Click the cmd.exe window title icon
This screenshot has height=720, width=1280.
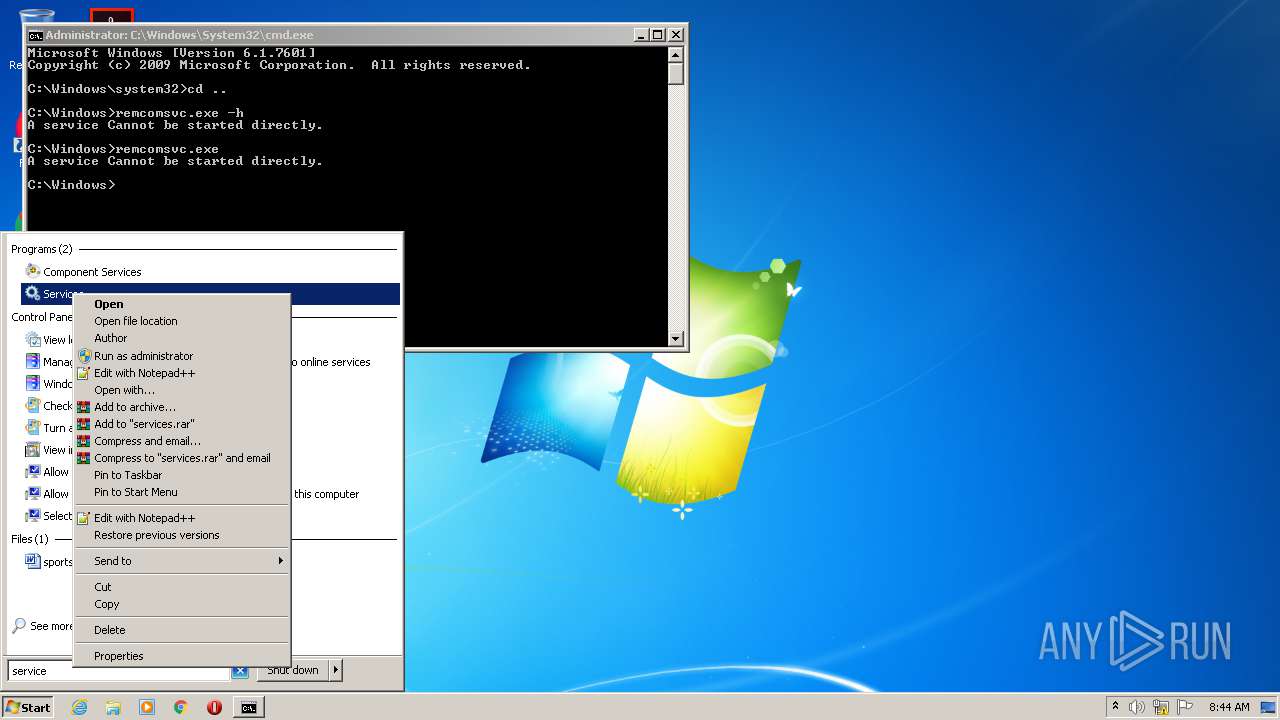click(x=36, y=35)
